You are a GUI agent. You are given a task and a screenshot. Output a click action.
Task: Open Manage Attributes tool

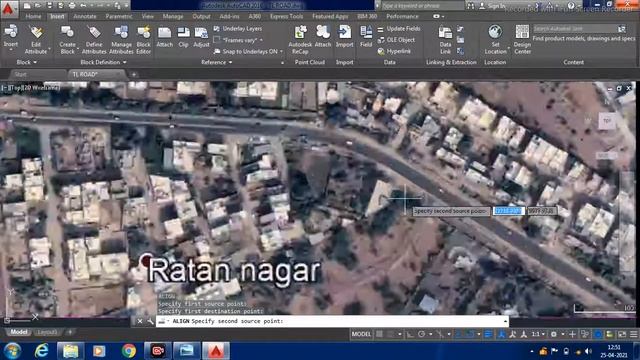point(121,40)
